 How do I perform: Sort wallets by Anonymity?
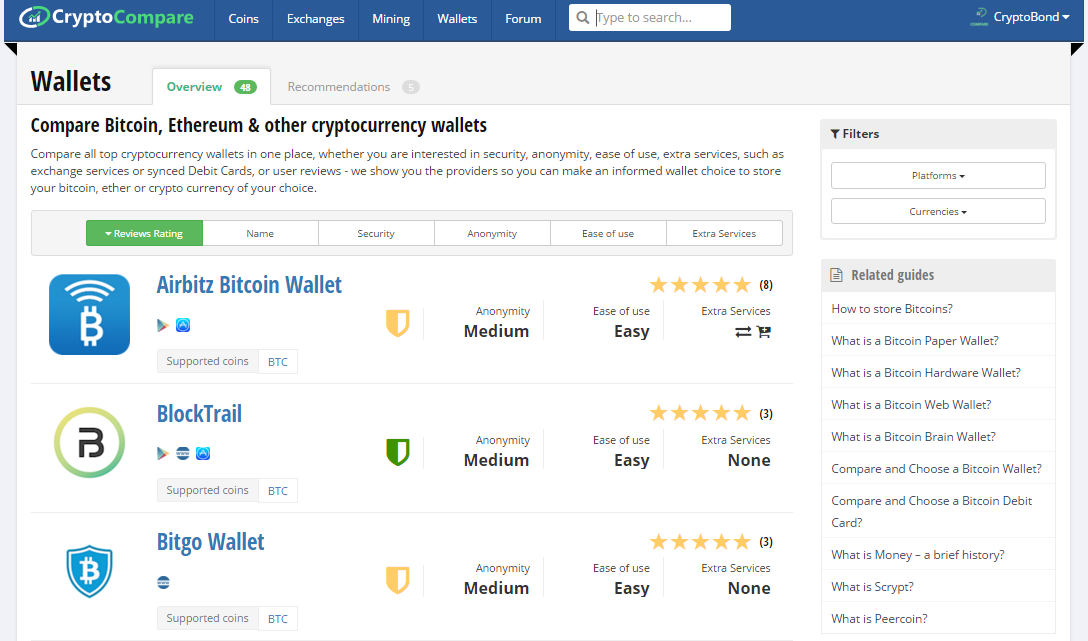[x=492, y=233]
